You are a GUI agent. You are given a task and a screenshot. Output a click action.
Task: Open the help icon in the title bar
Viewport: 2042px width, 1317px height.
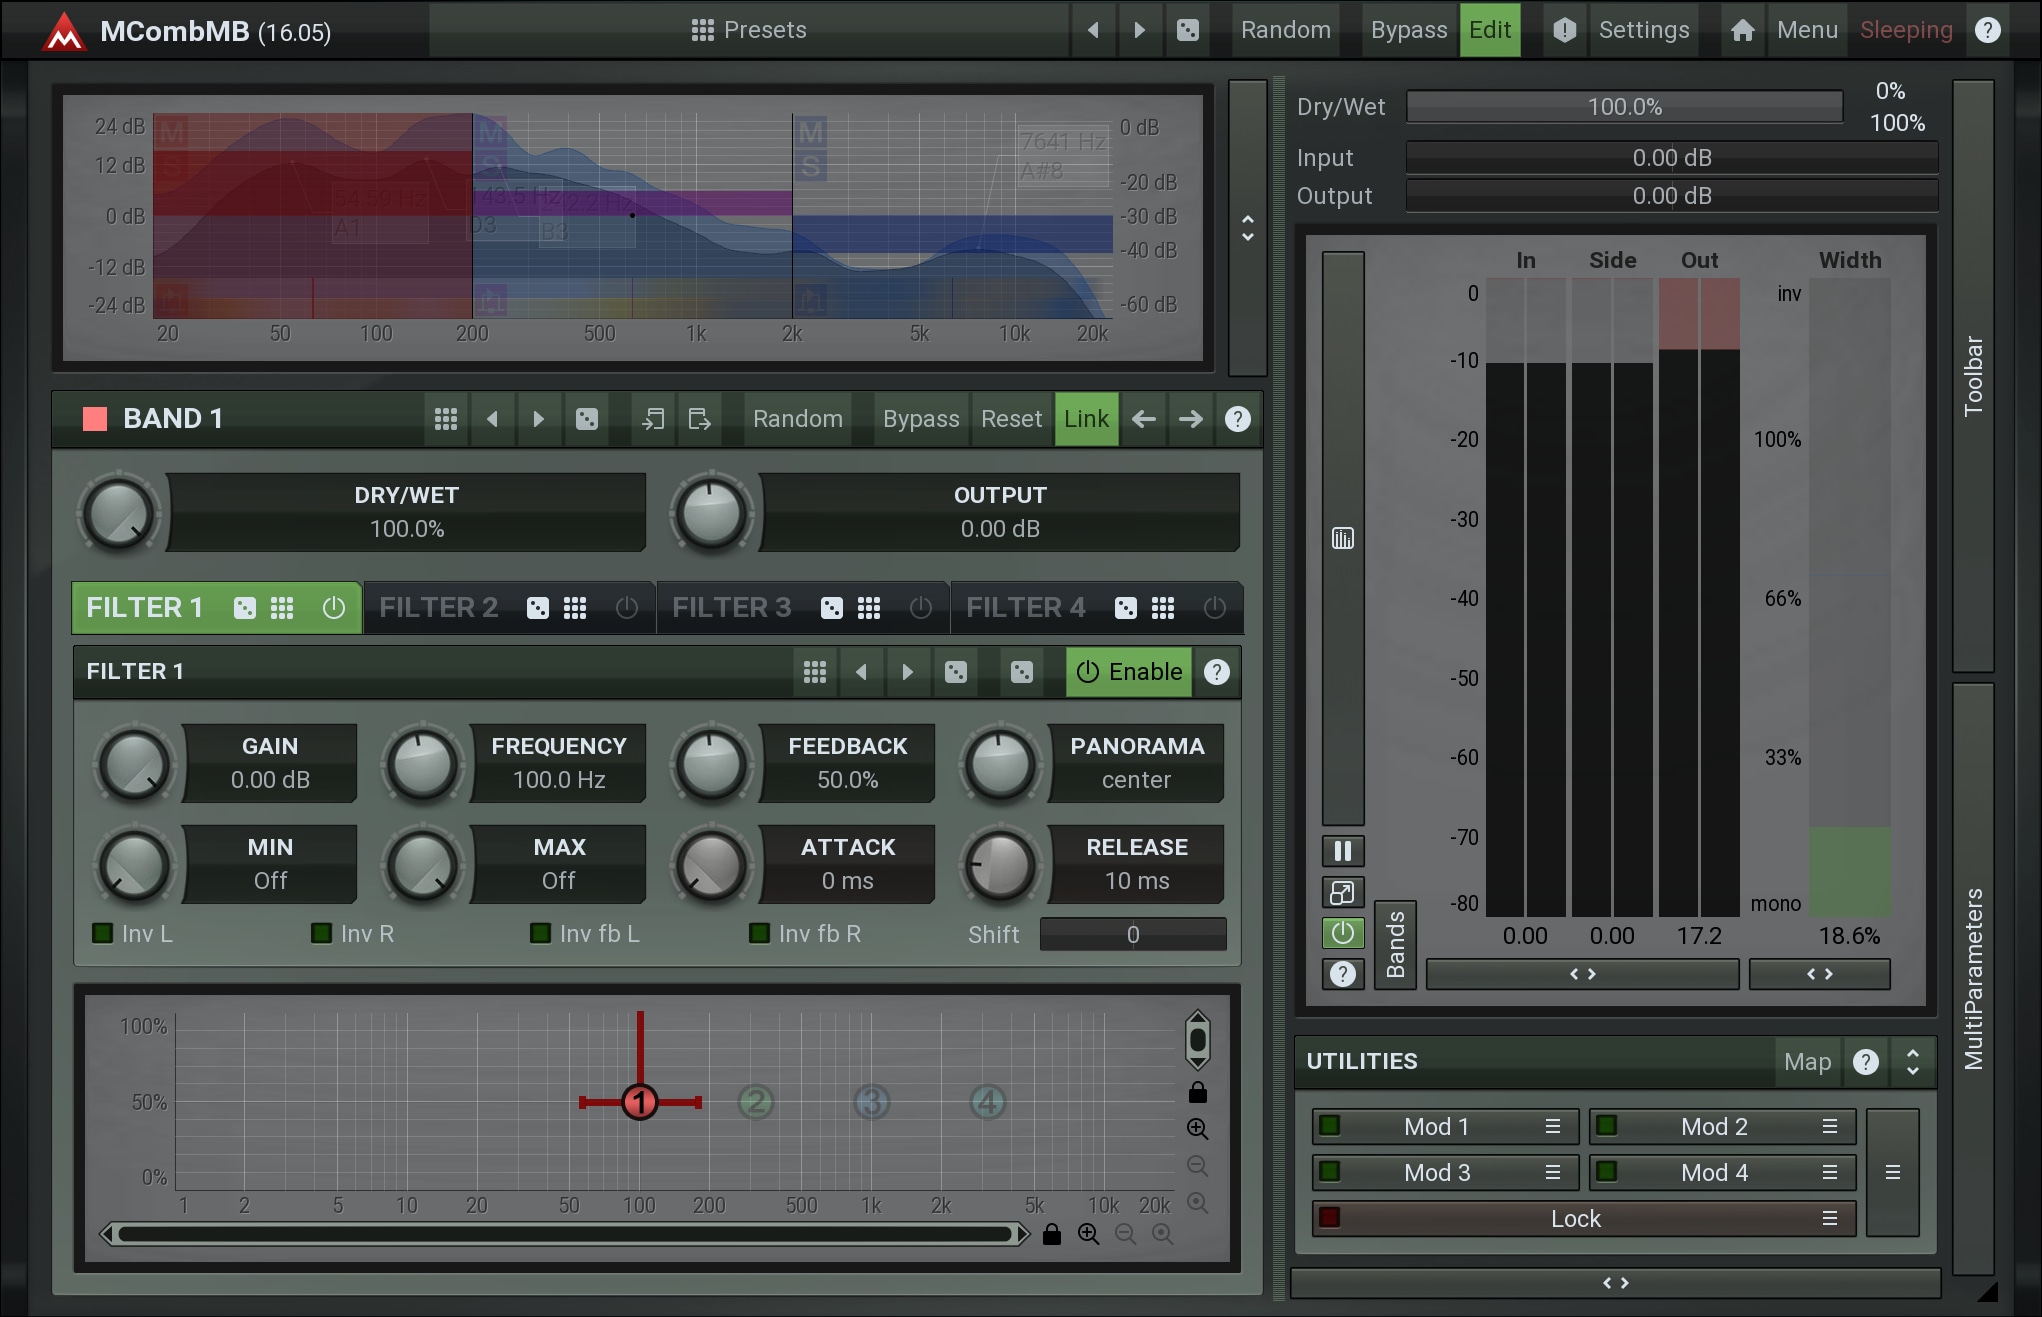[x=1988, y=30]
